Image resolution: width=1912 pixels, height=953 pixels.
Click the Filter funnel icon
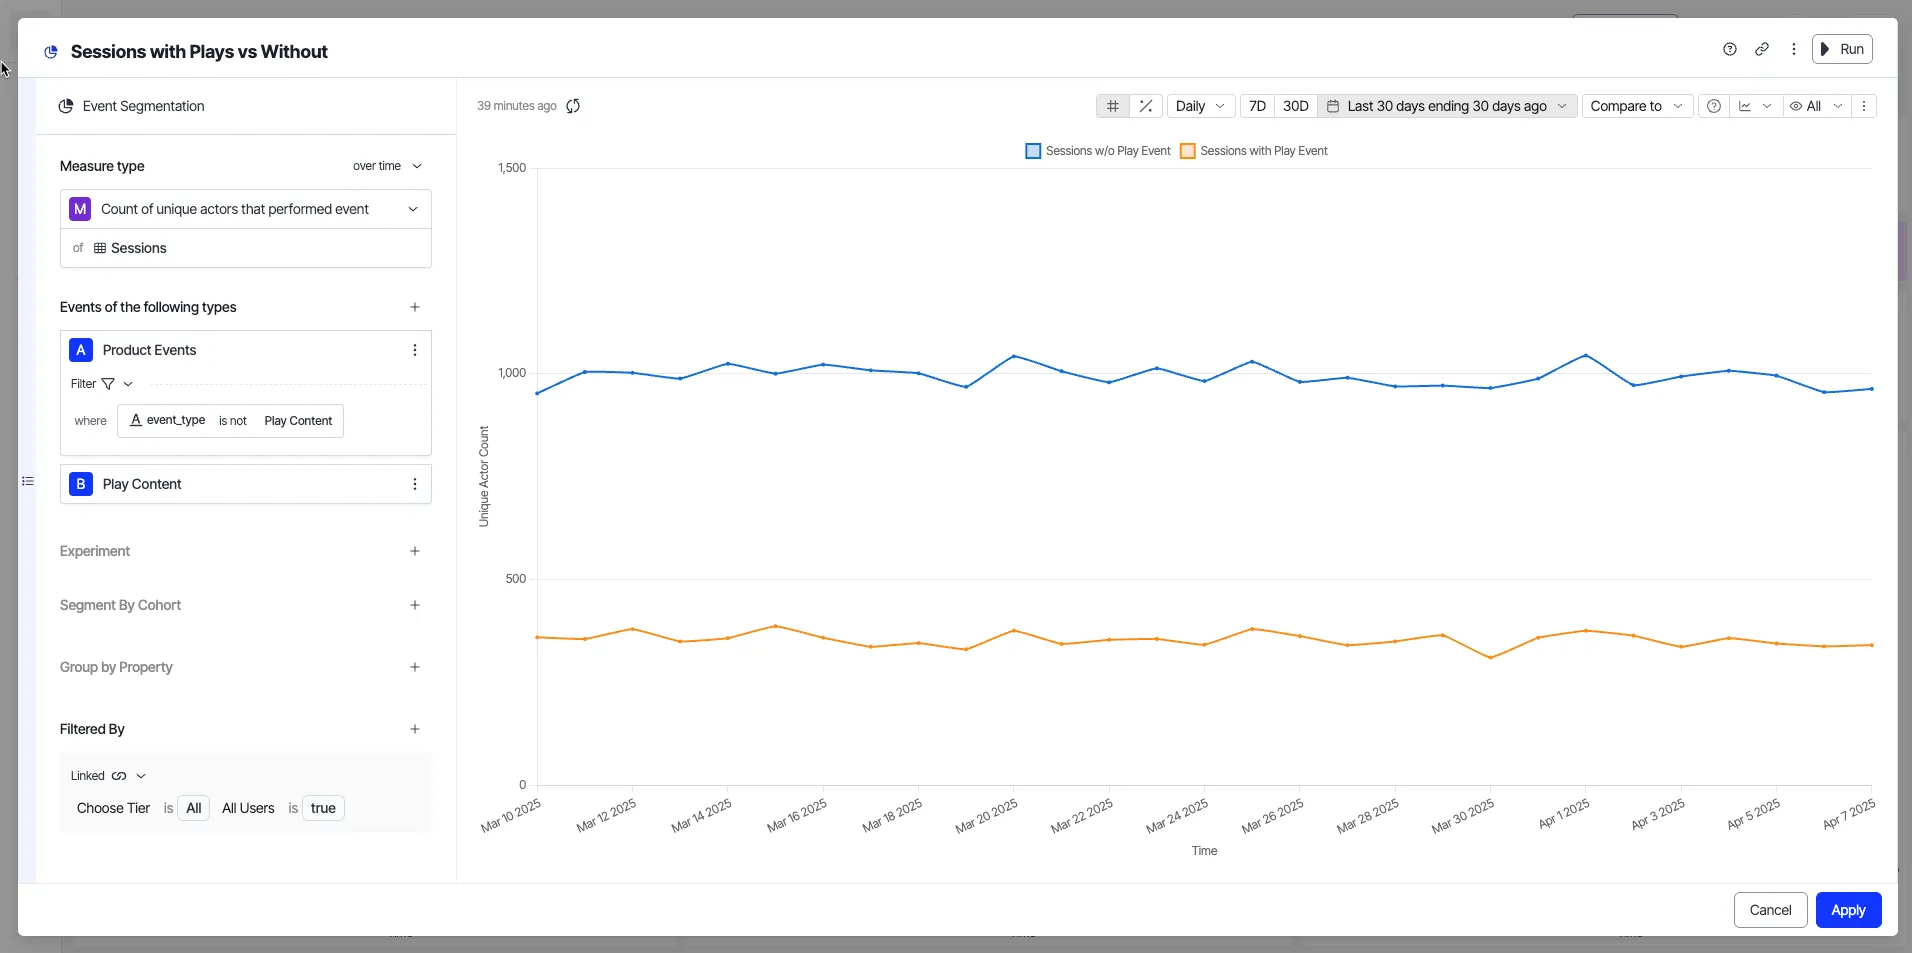pyautogui.click(x=108, y=384)
